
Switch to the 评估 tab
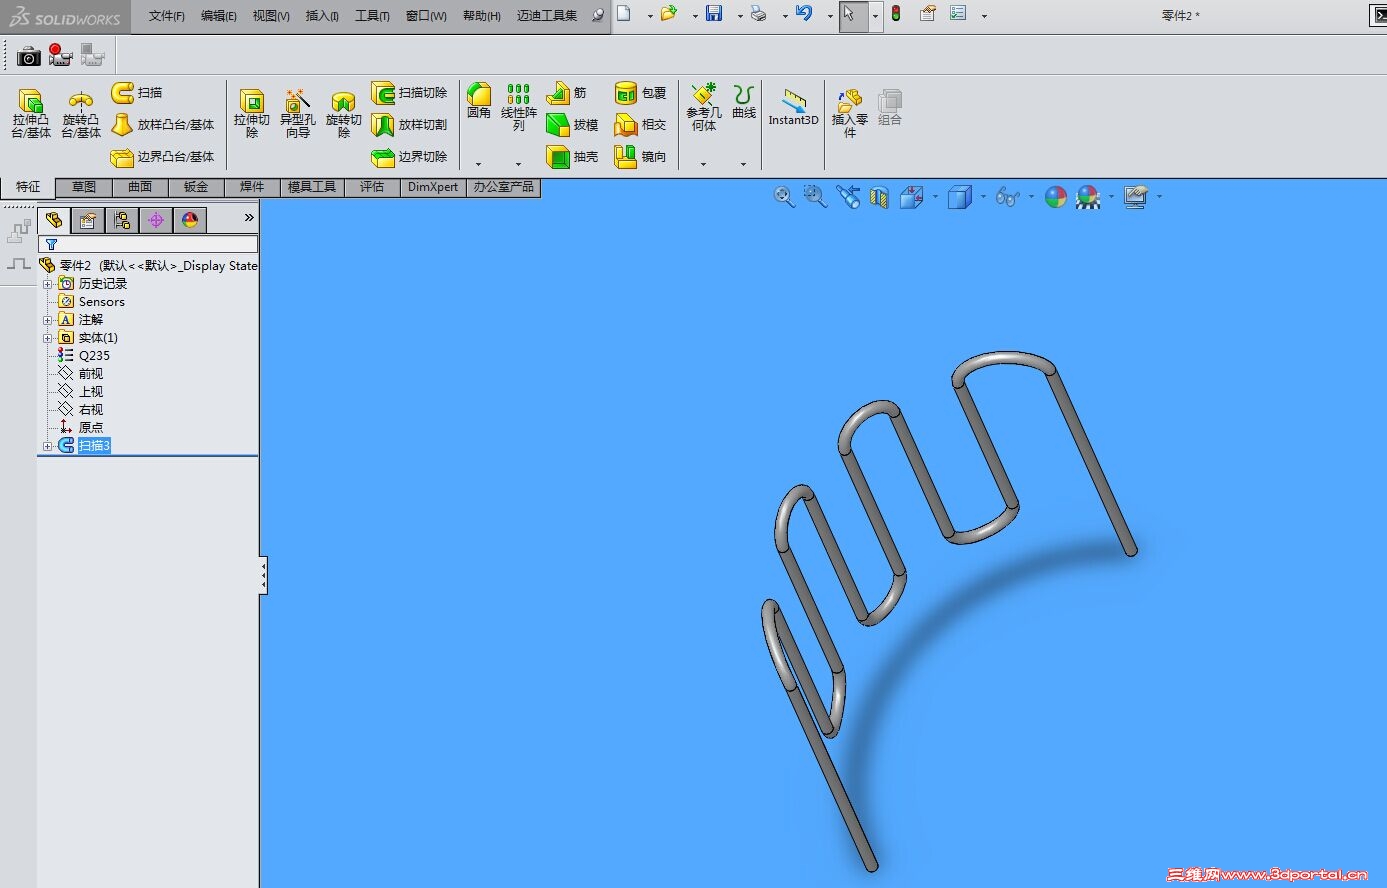(x=372, y=187)
